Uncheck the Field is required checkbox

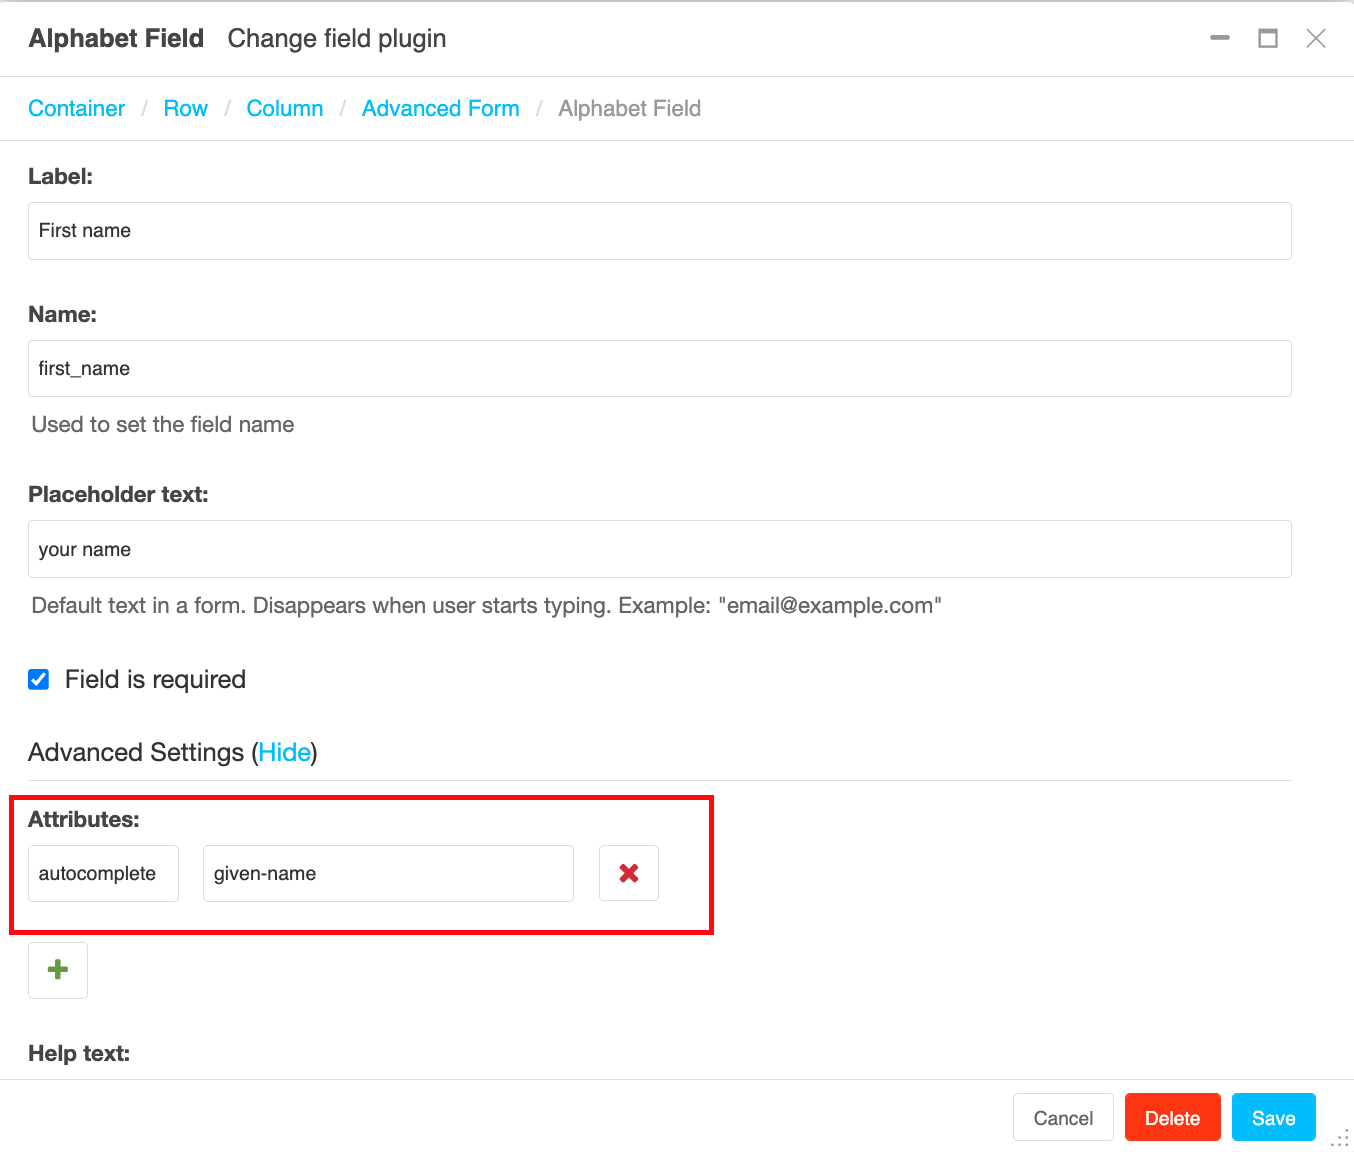pos(39,680)
